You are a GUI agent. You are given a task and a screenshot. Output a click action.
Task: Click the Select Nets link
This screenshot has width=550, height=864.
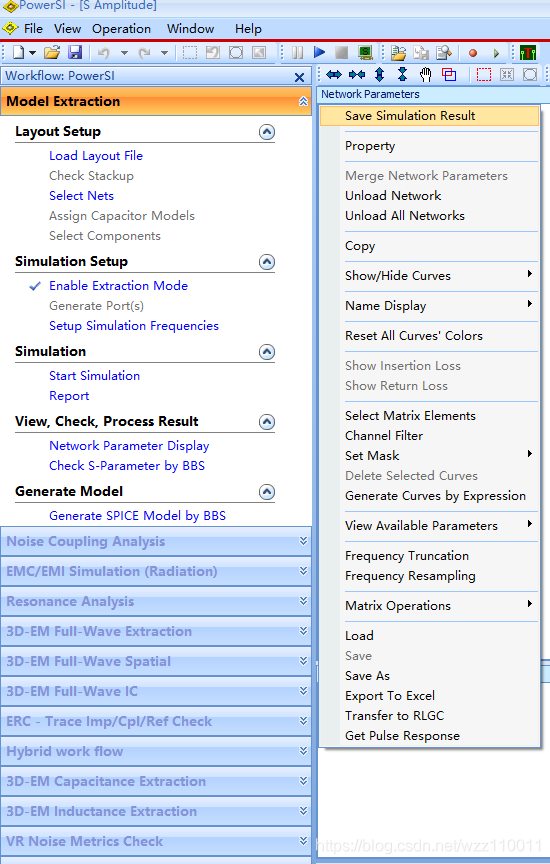(x=82, y=196)
